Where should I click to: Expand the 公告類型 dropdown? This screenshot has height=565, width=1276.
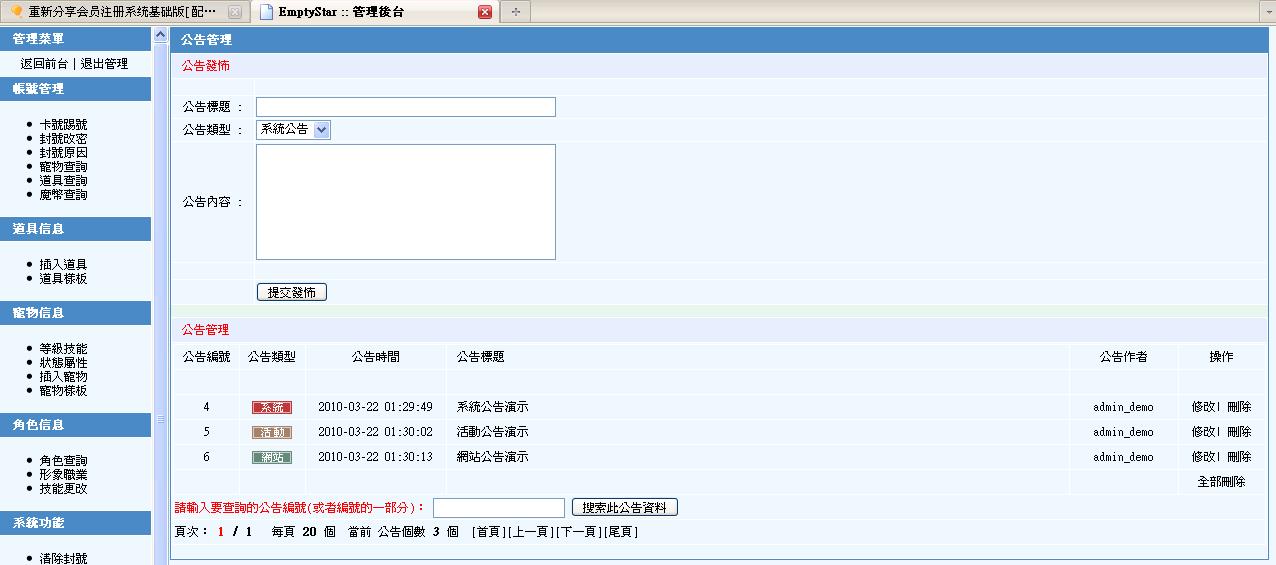click(321, 130)
